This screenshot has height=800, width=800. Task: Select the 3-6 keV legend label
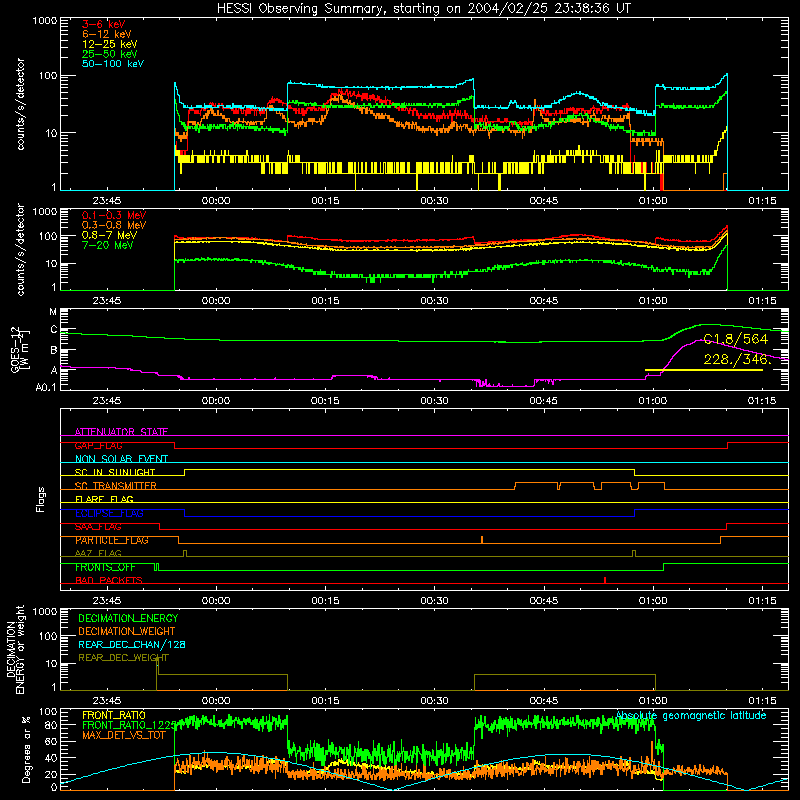pyautogui.click(x=104, y=24)
